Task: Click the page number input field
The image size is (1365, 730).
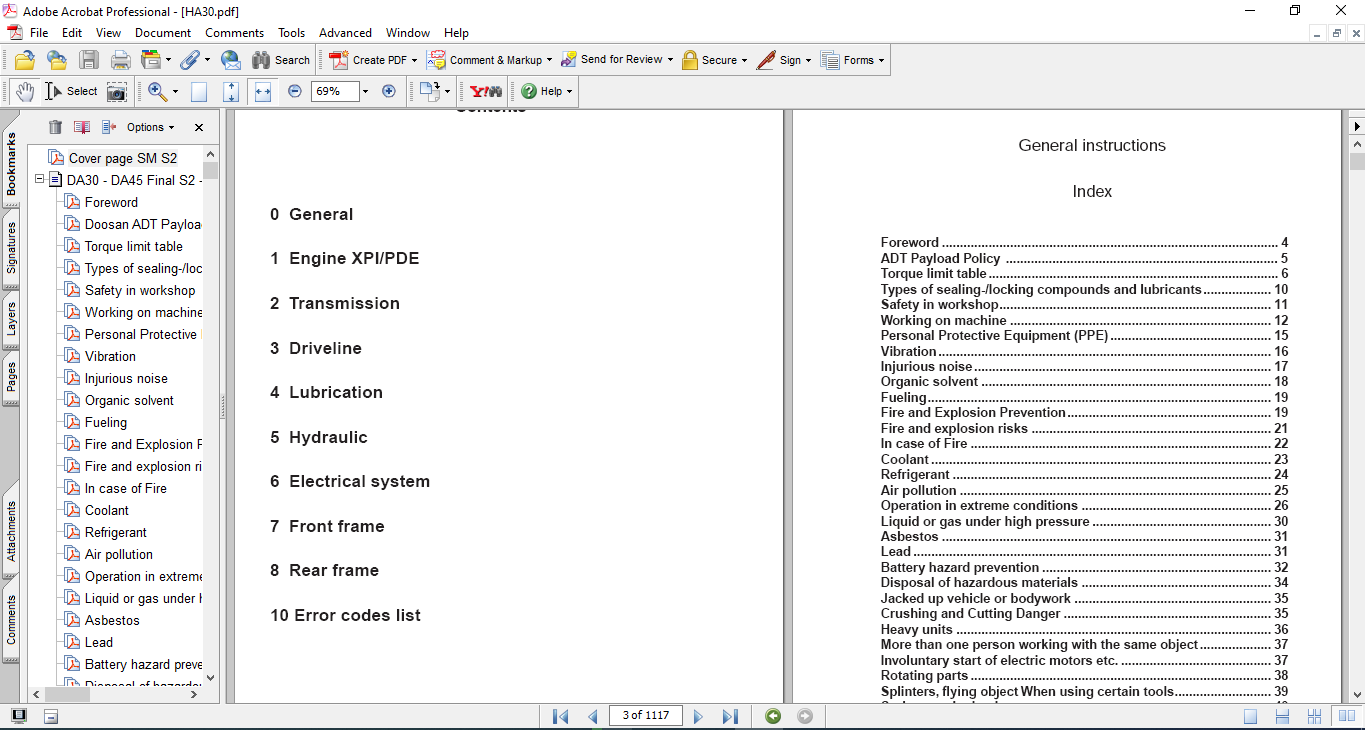Action: point(646,716)
